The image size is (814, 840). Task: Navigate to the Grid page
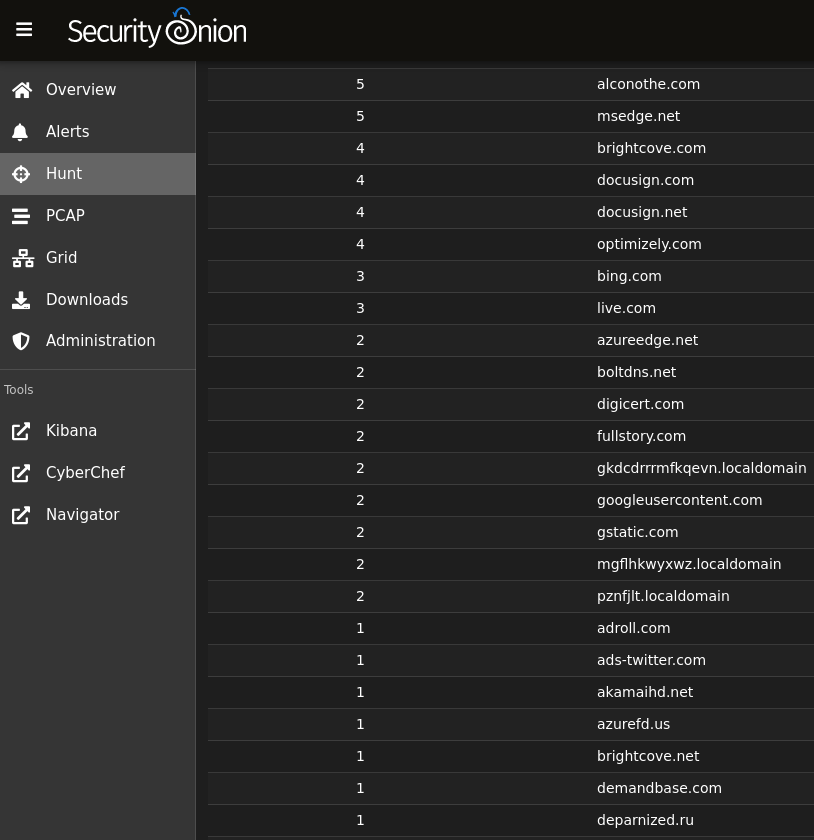point(98,258)
